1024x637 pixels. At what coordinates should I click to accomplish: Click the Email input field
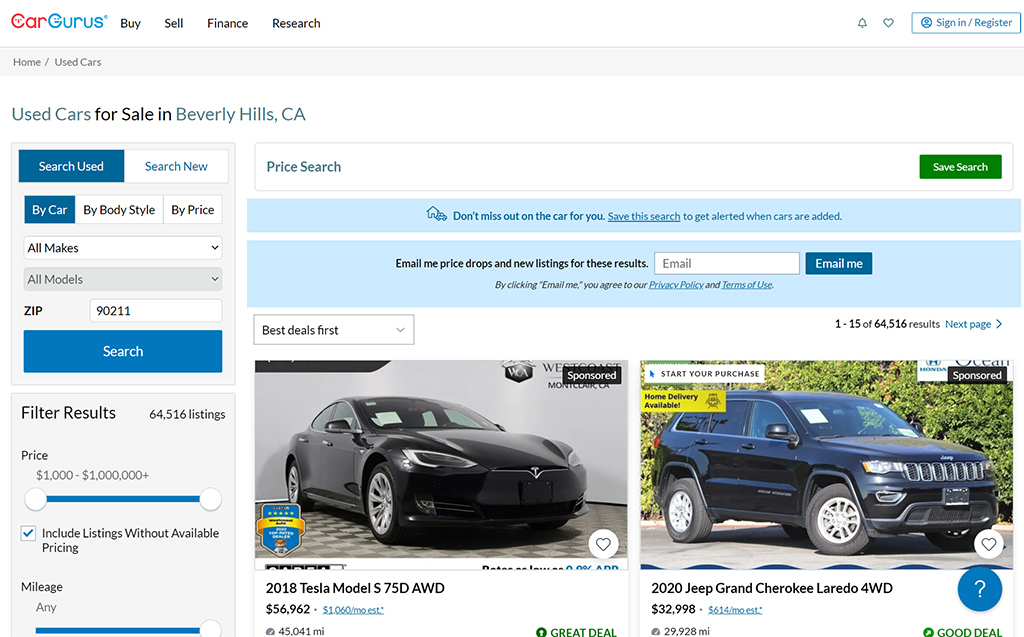tap(727, 263)
